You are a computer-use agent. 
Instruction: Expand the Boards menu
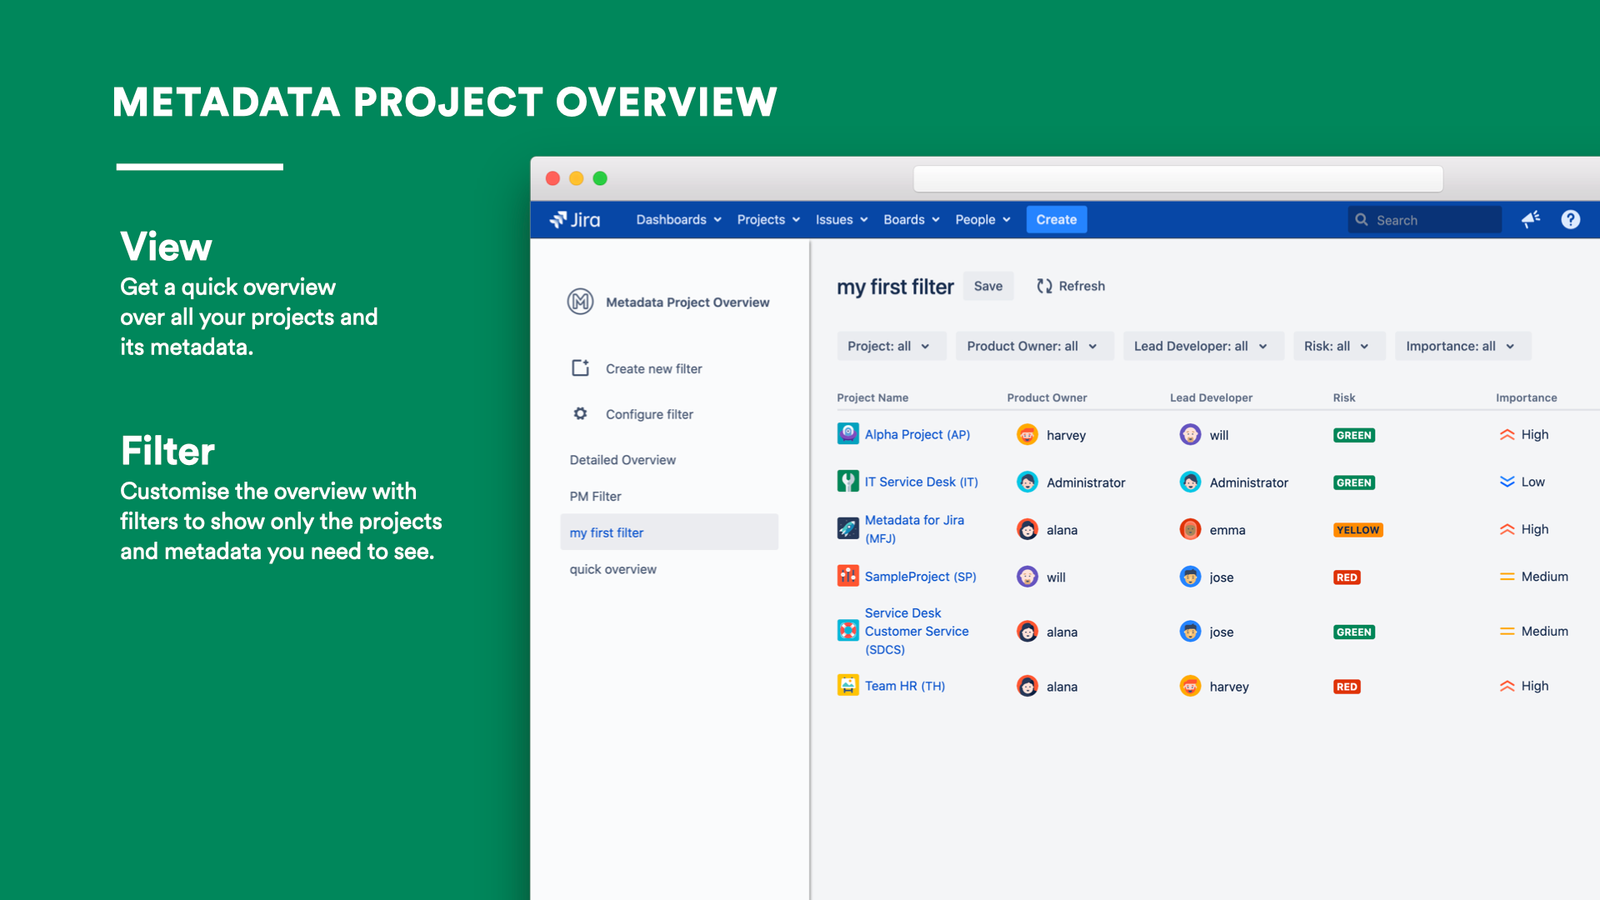(911, 220)
